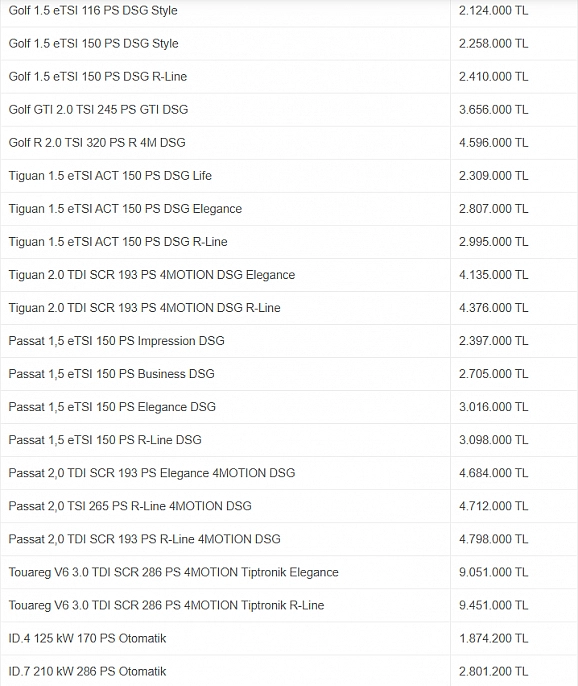Click the ID.7 210 kW 286 PS Otomatik name
Image resolution: width=578 pixels, height=686 pixels.
click(87, 672)
